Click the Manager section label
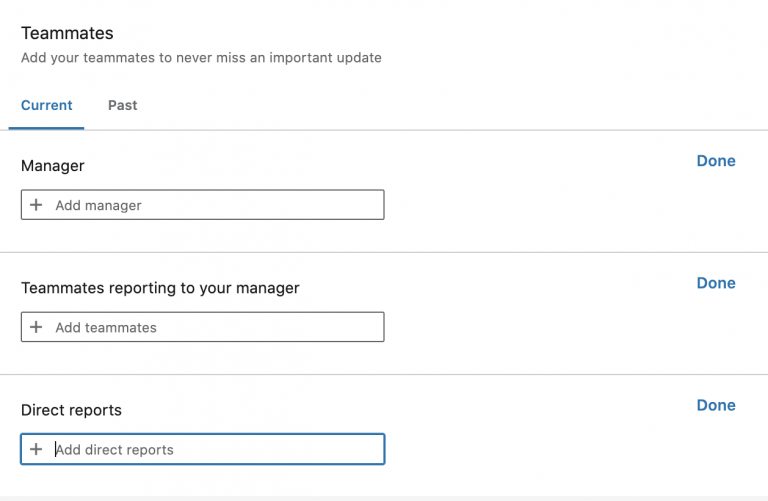Image resolution: width=768 pixels, height=501 pixels. pos(52,166)
